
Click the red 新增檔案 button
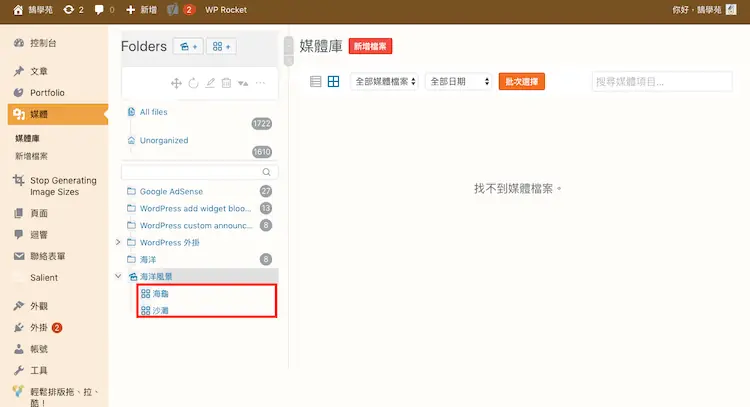370,46
